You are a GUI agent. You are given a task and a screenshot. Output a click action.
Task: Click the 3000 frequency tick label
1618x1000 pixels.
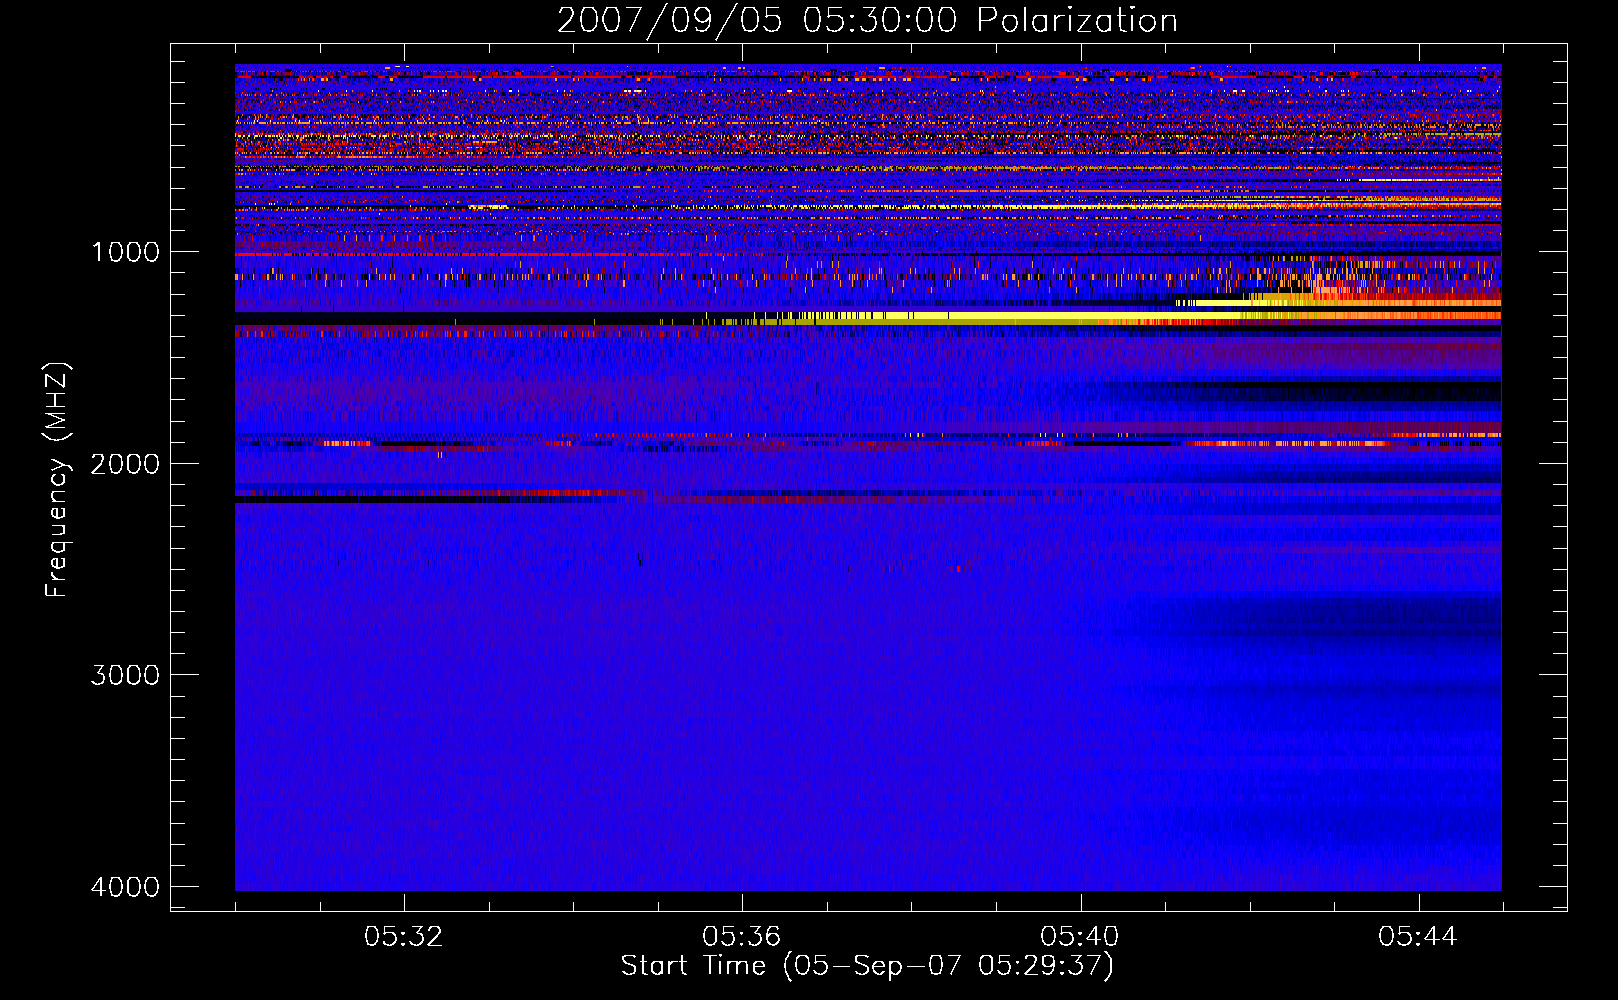[x=125, y=675]
